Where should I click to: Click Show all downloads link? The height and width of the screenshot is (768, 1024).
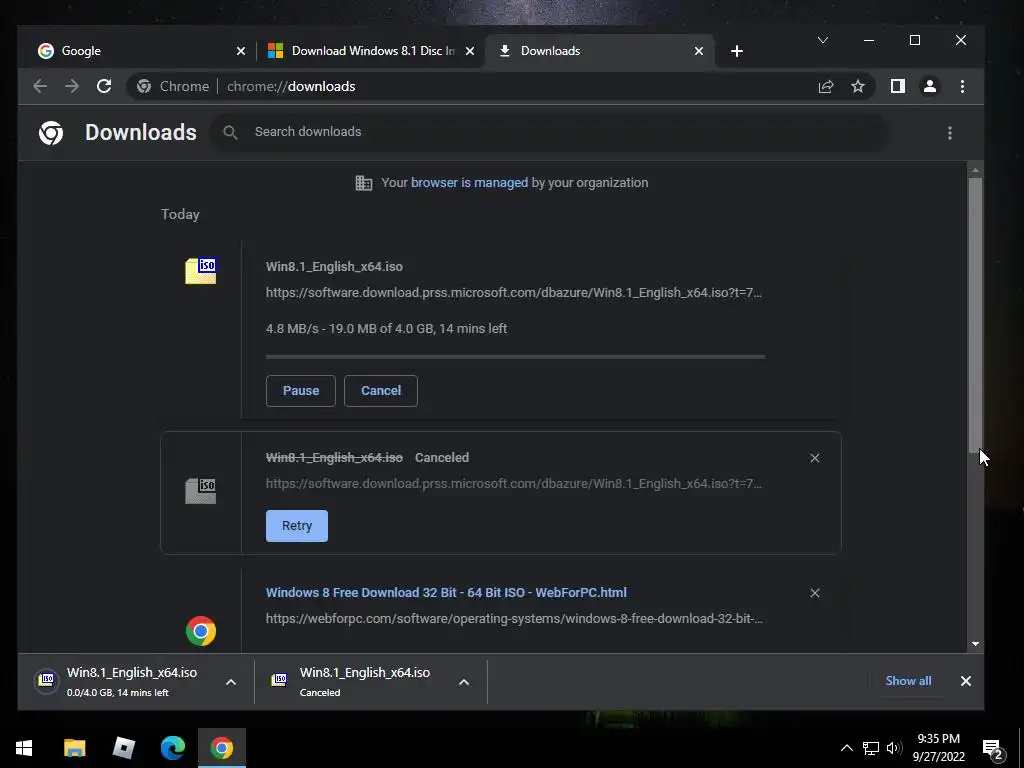click(x=908, y=681)
